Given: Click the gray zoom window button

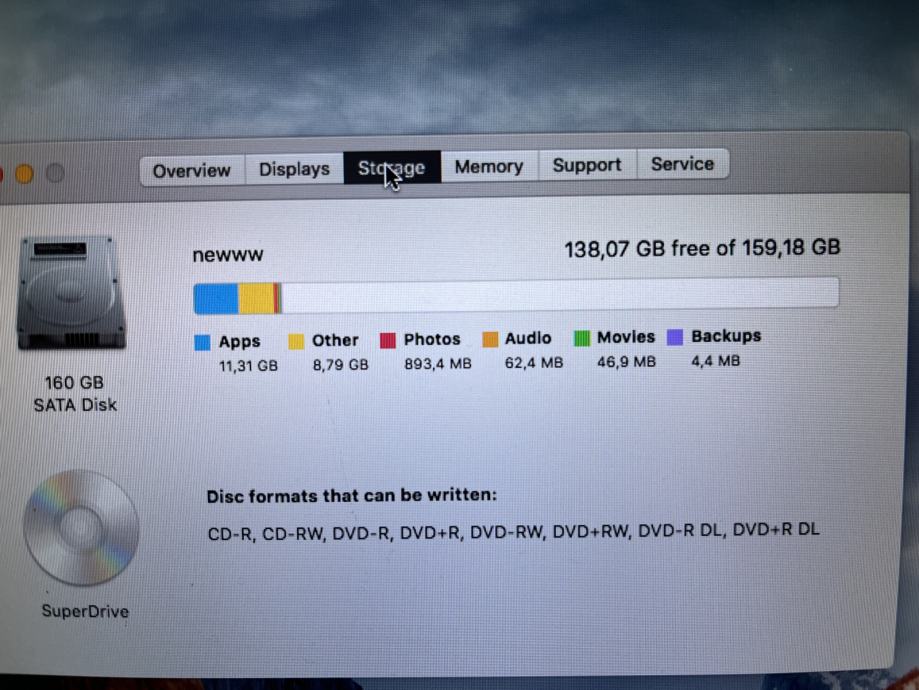Looking at the screenshot, I should (x=56, y=173).
